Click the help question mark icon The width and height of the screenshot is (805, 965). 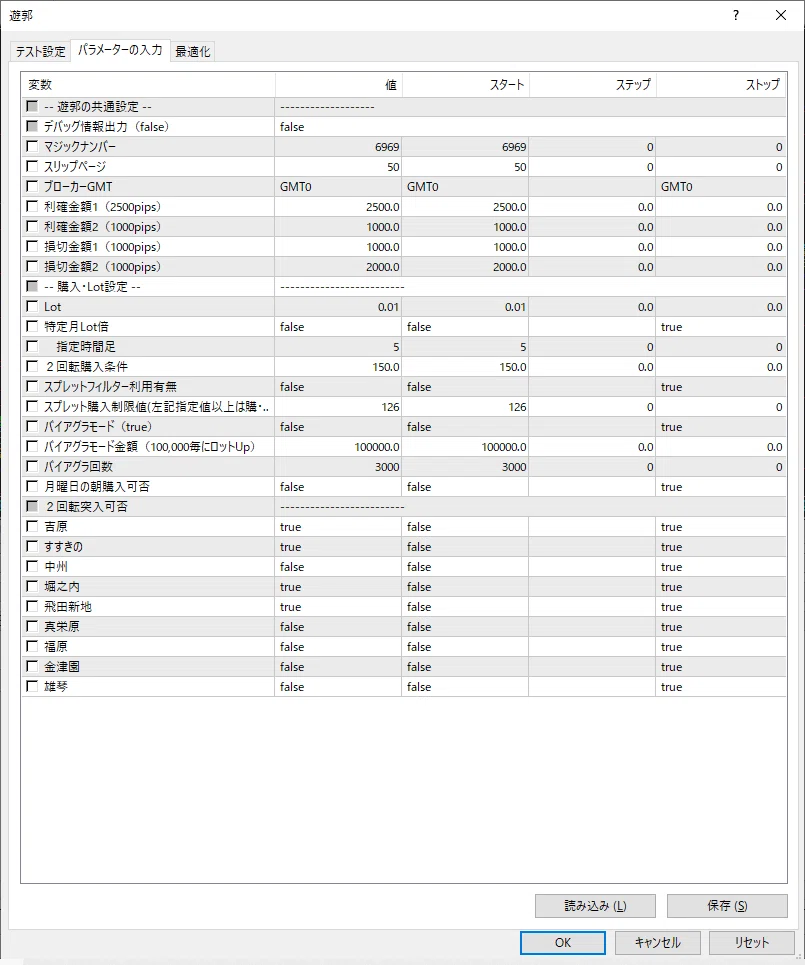tap(736, 15)
